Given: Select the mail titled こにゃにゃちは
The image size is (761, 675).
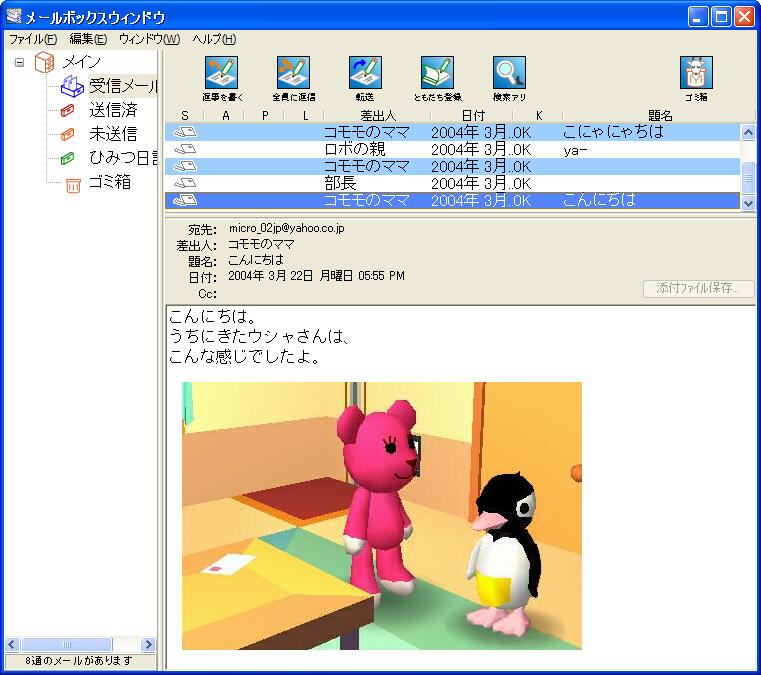Looking at the screenshot, I should click(452, 132).
